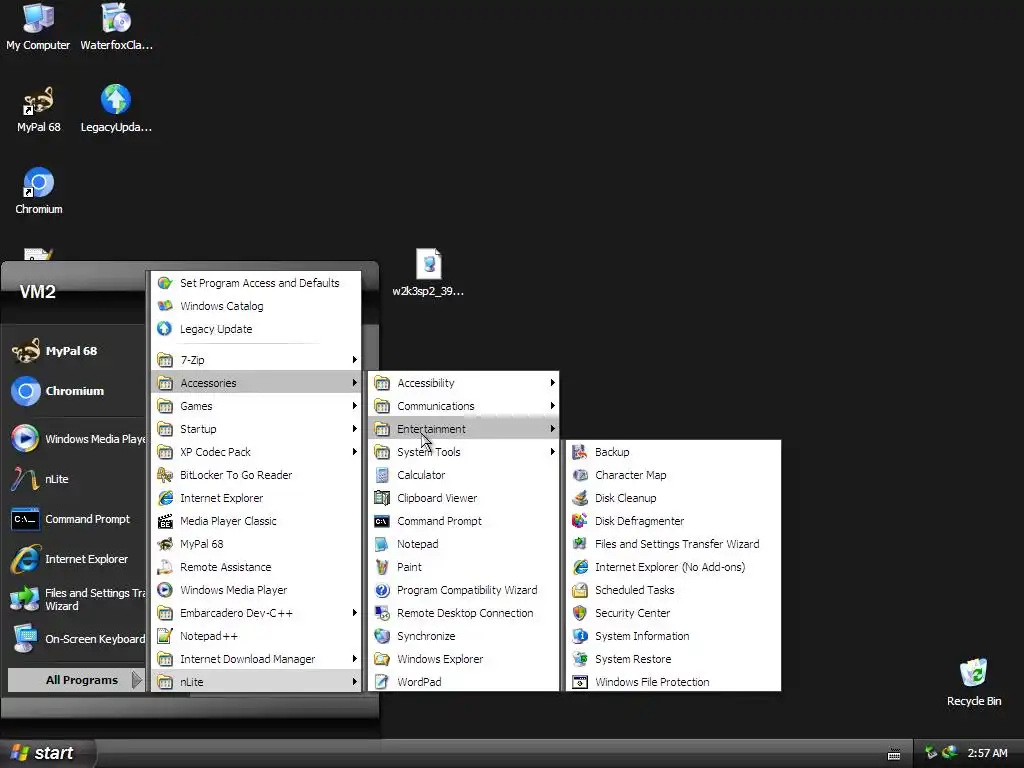
Task: Expand the XP Codec Pack submenu
Action: pos(256,452)
